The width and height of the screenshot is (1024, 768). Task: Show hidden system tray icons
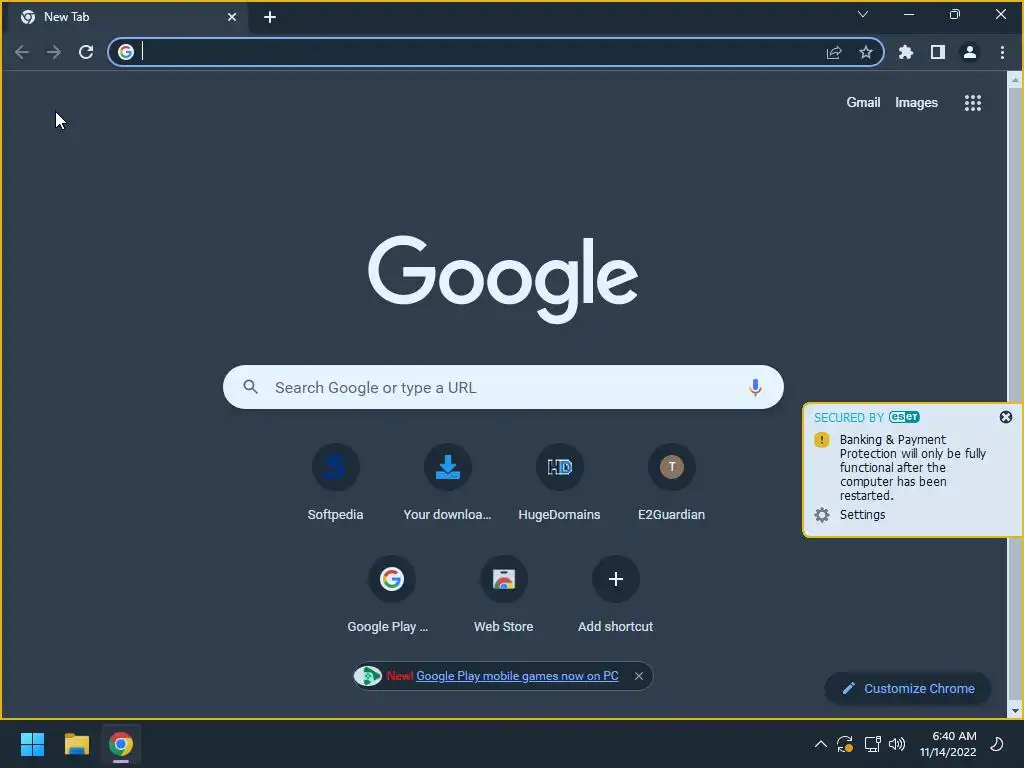(821, 744)
